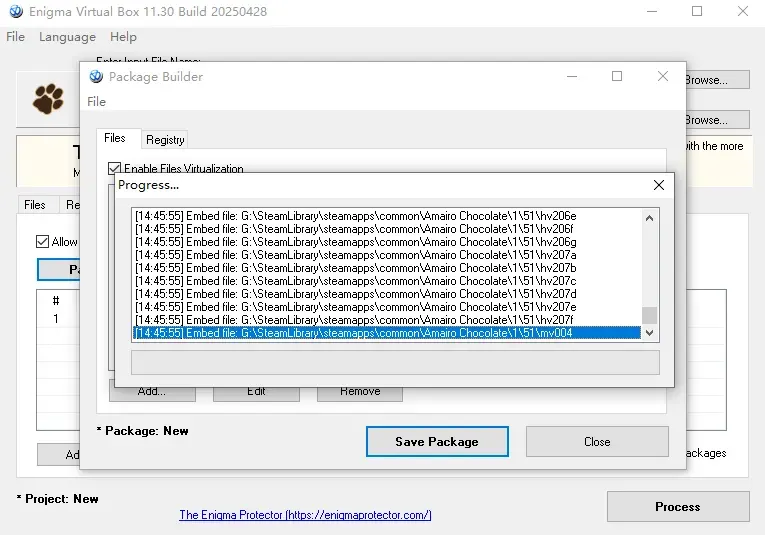The width and height of the screenshot is (765, 535).
Task: Click the second Browse button in main window
Action: (x=717, y=120)
